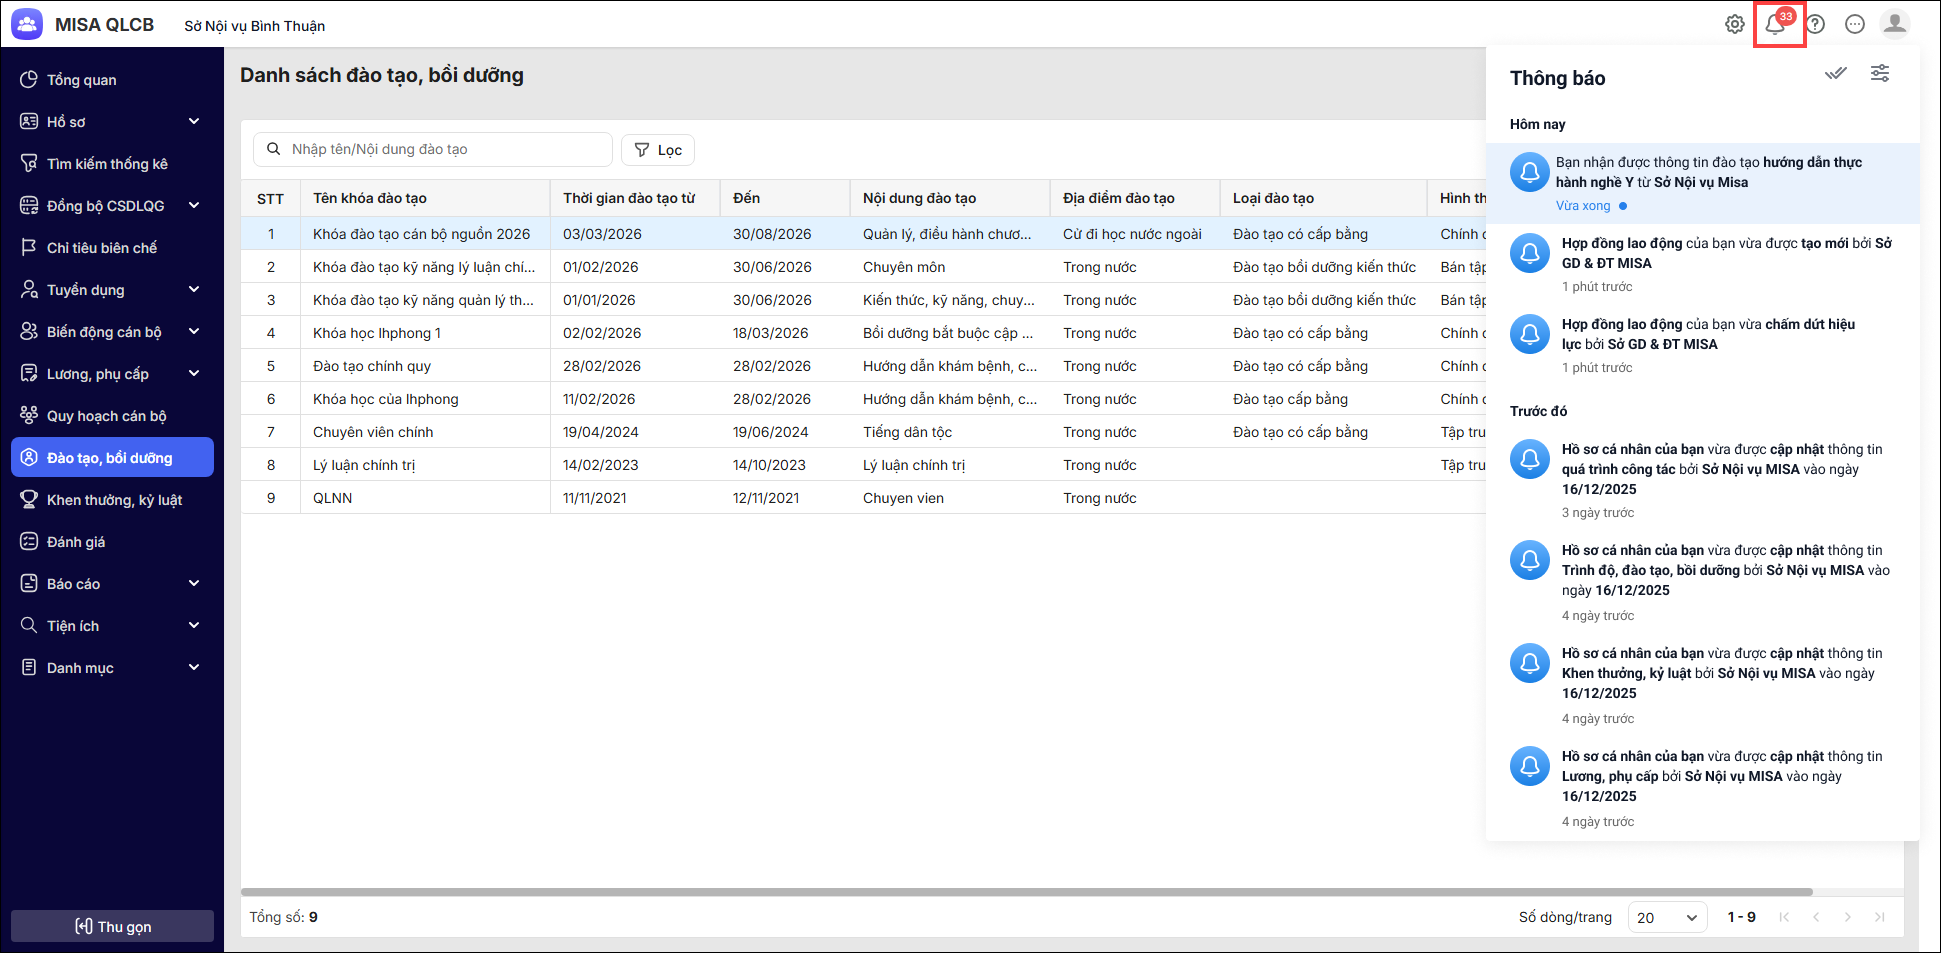1941x953 pixels.
Task: Select row Khóa đào tạo cán bộ nguồn 2026
Action: point(421,234)
